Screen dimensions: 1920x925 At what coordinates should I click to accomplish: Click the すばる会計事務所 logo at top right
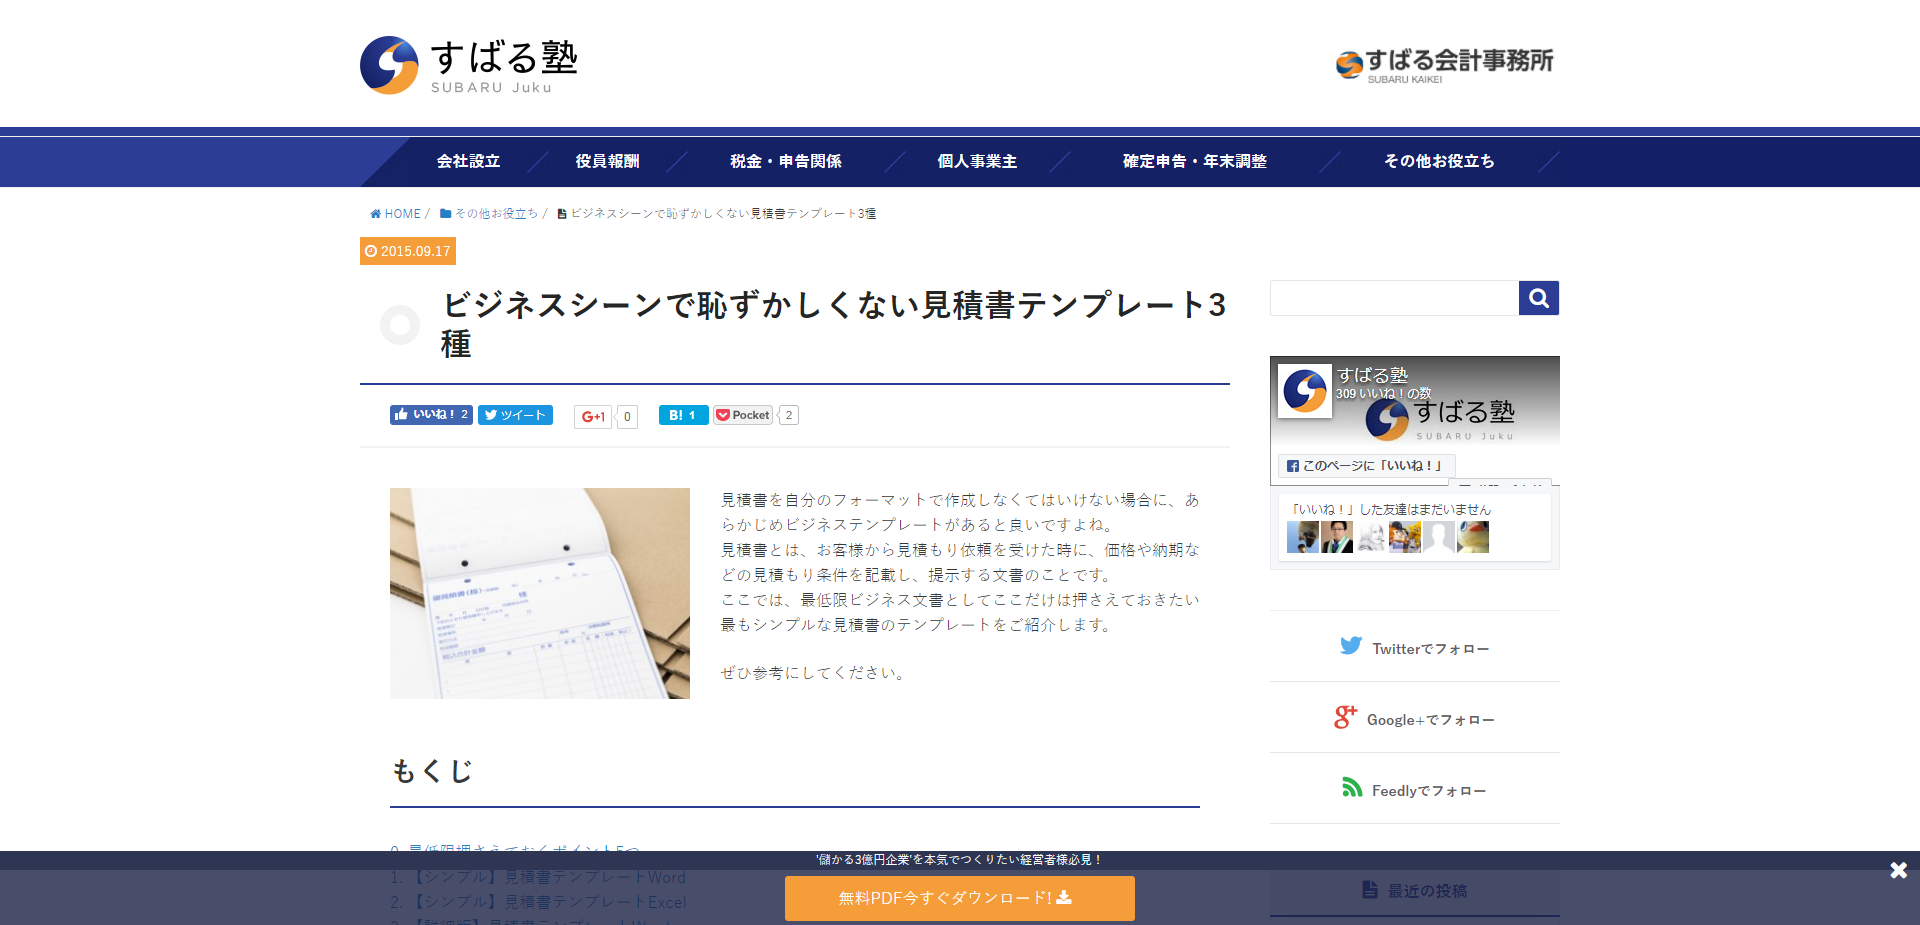pyautogui.click(x=1443, y=63)
